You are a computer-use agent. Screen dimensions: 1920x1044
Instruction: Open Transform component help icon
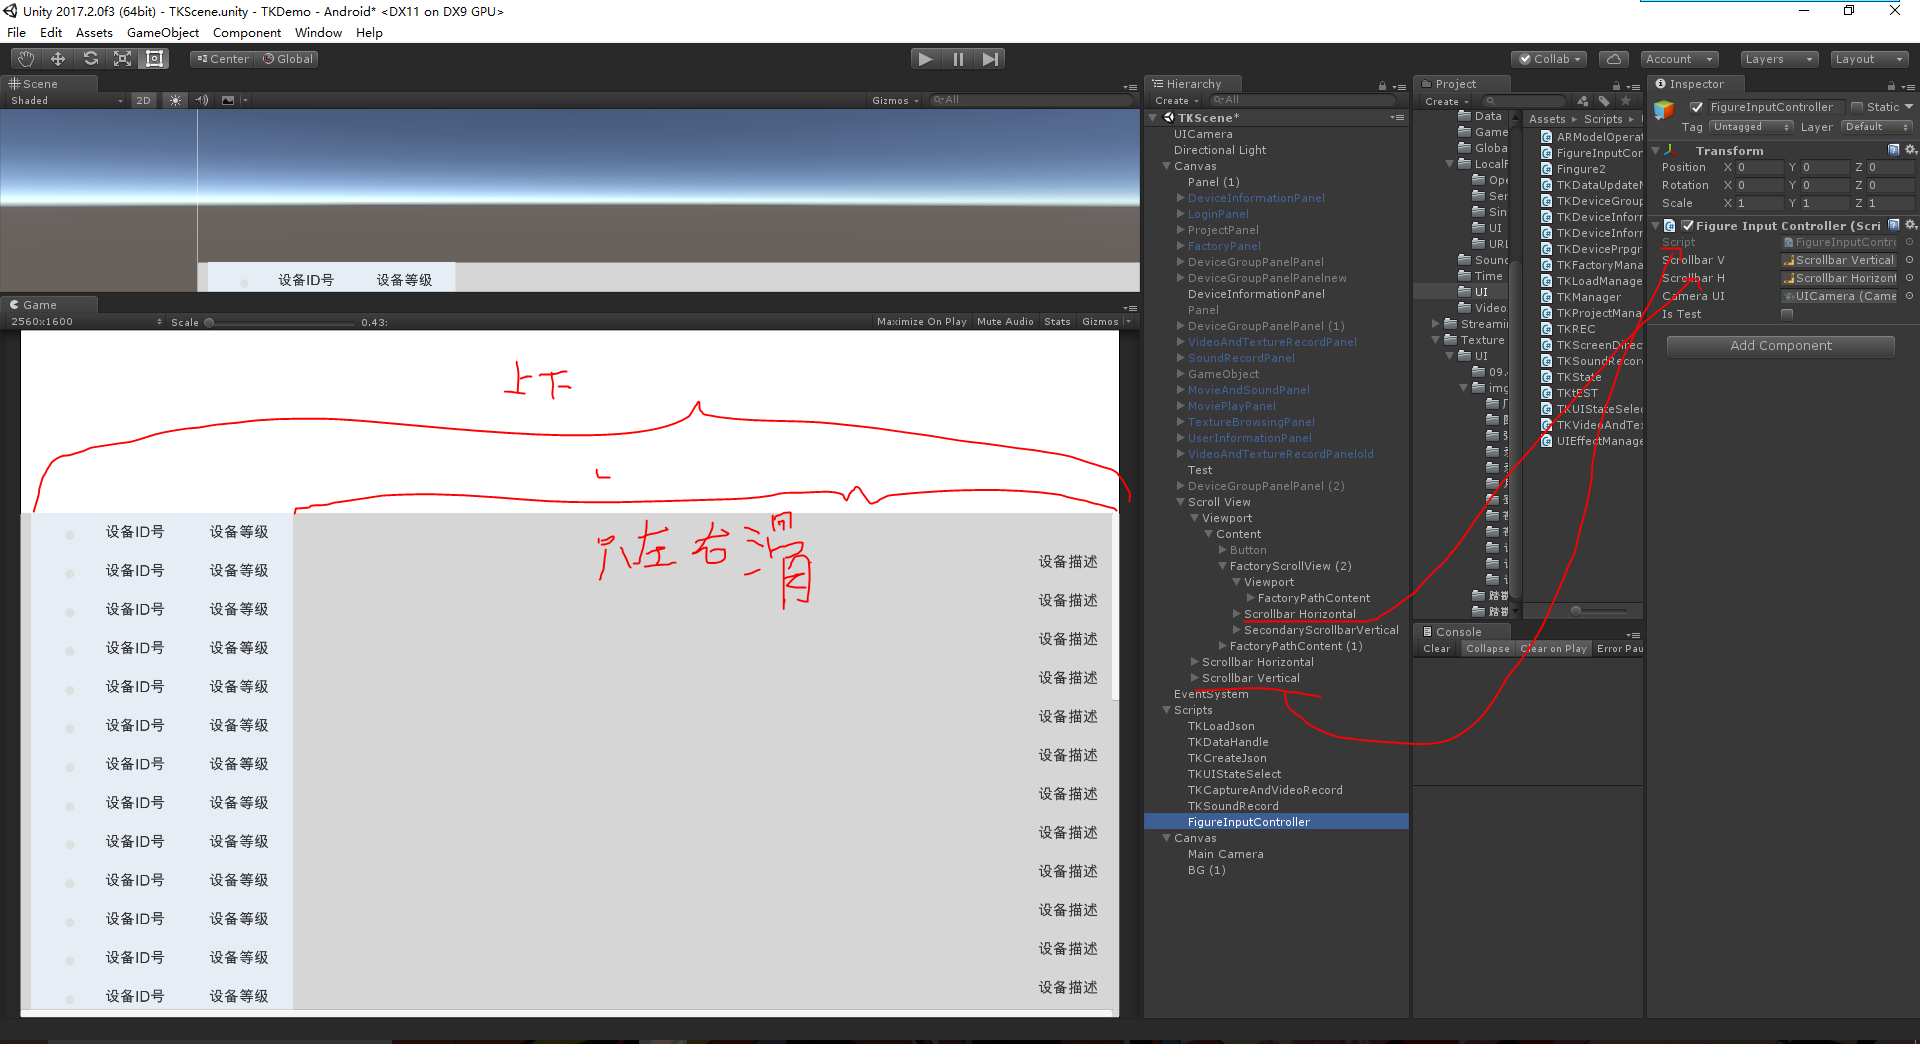click(1894, 150)
